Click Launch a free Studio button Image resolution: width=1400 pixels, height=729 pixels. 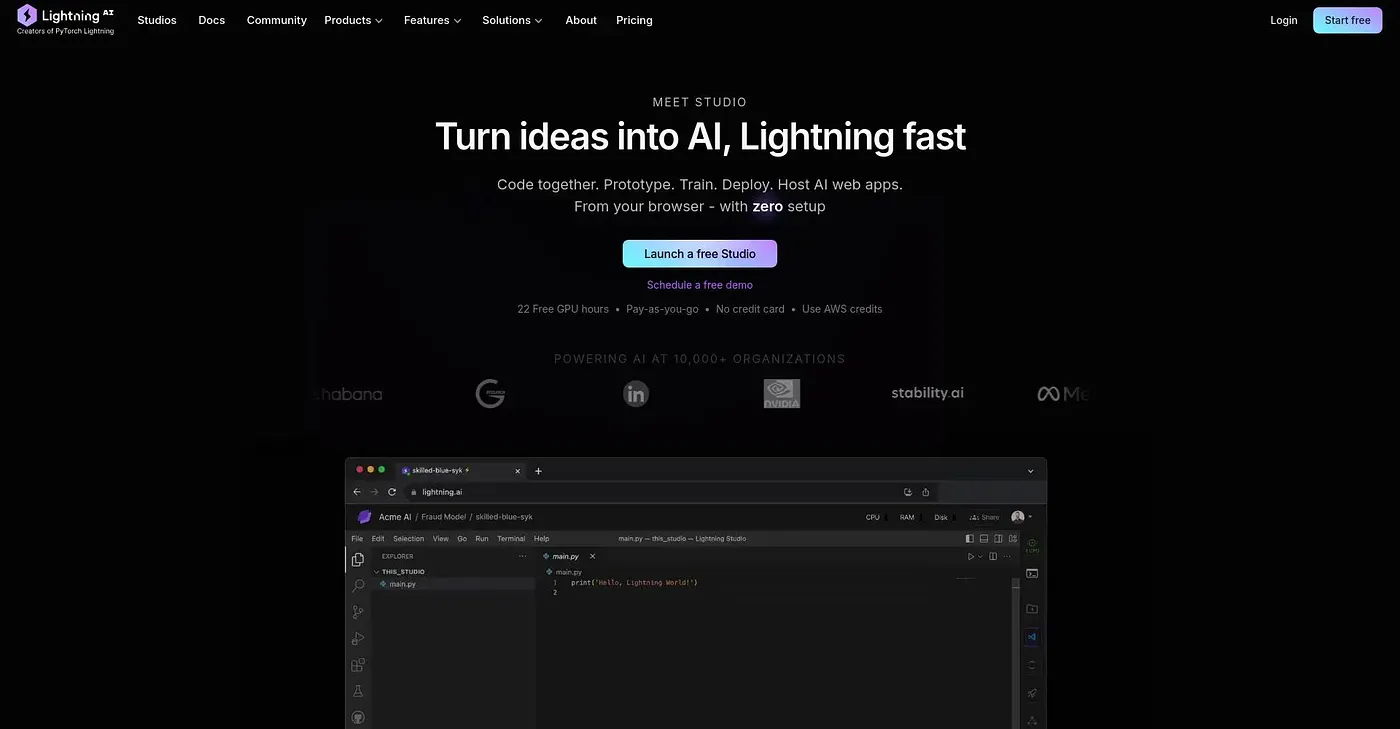(x=700, y=254)
